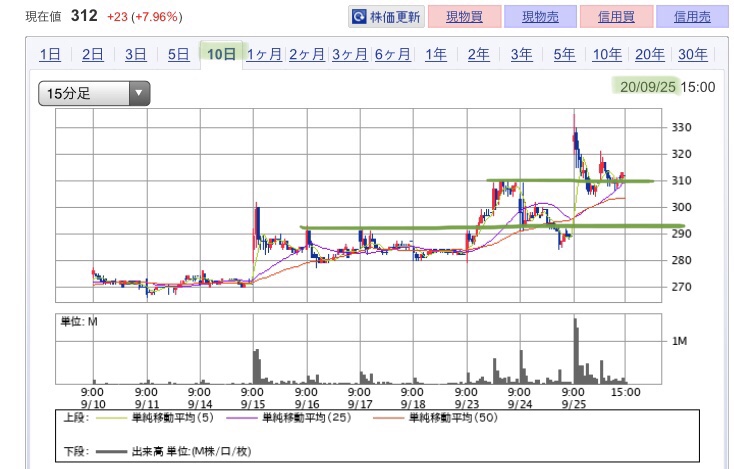Switch chart to 3ヶ月 range
The image size is (734, 469).
click(x=350, y=54)
